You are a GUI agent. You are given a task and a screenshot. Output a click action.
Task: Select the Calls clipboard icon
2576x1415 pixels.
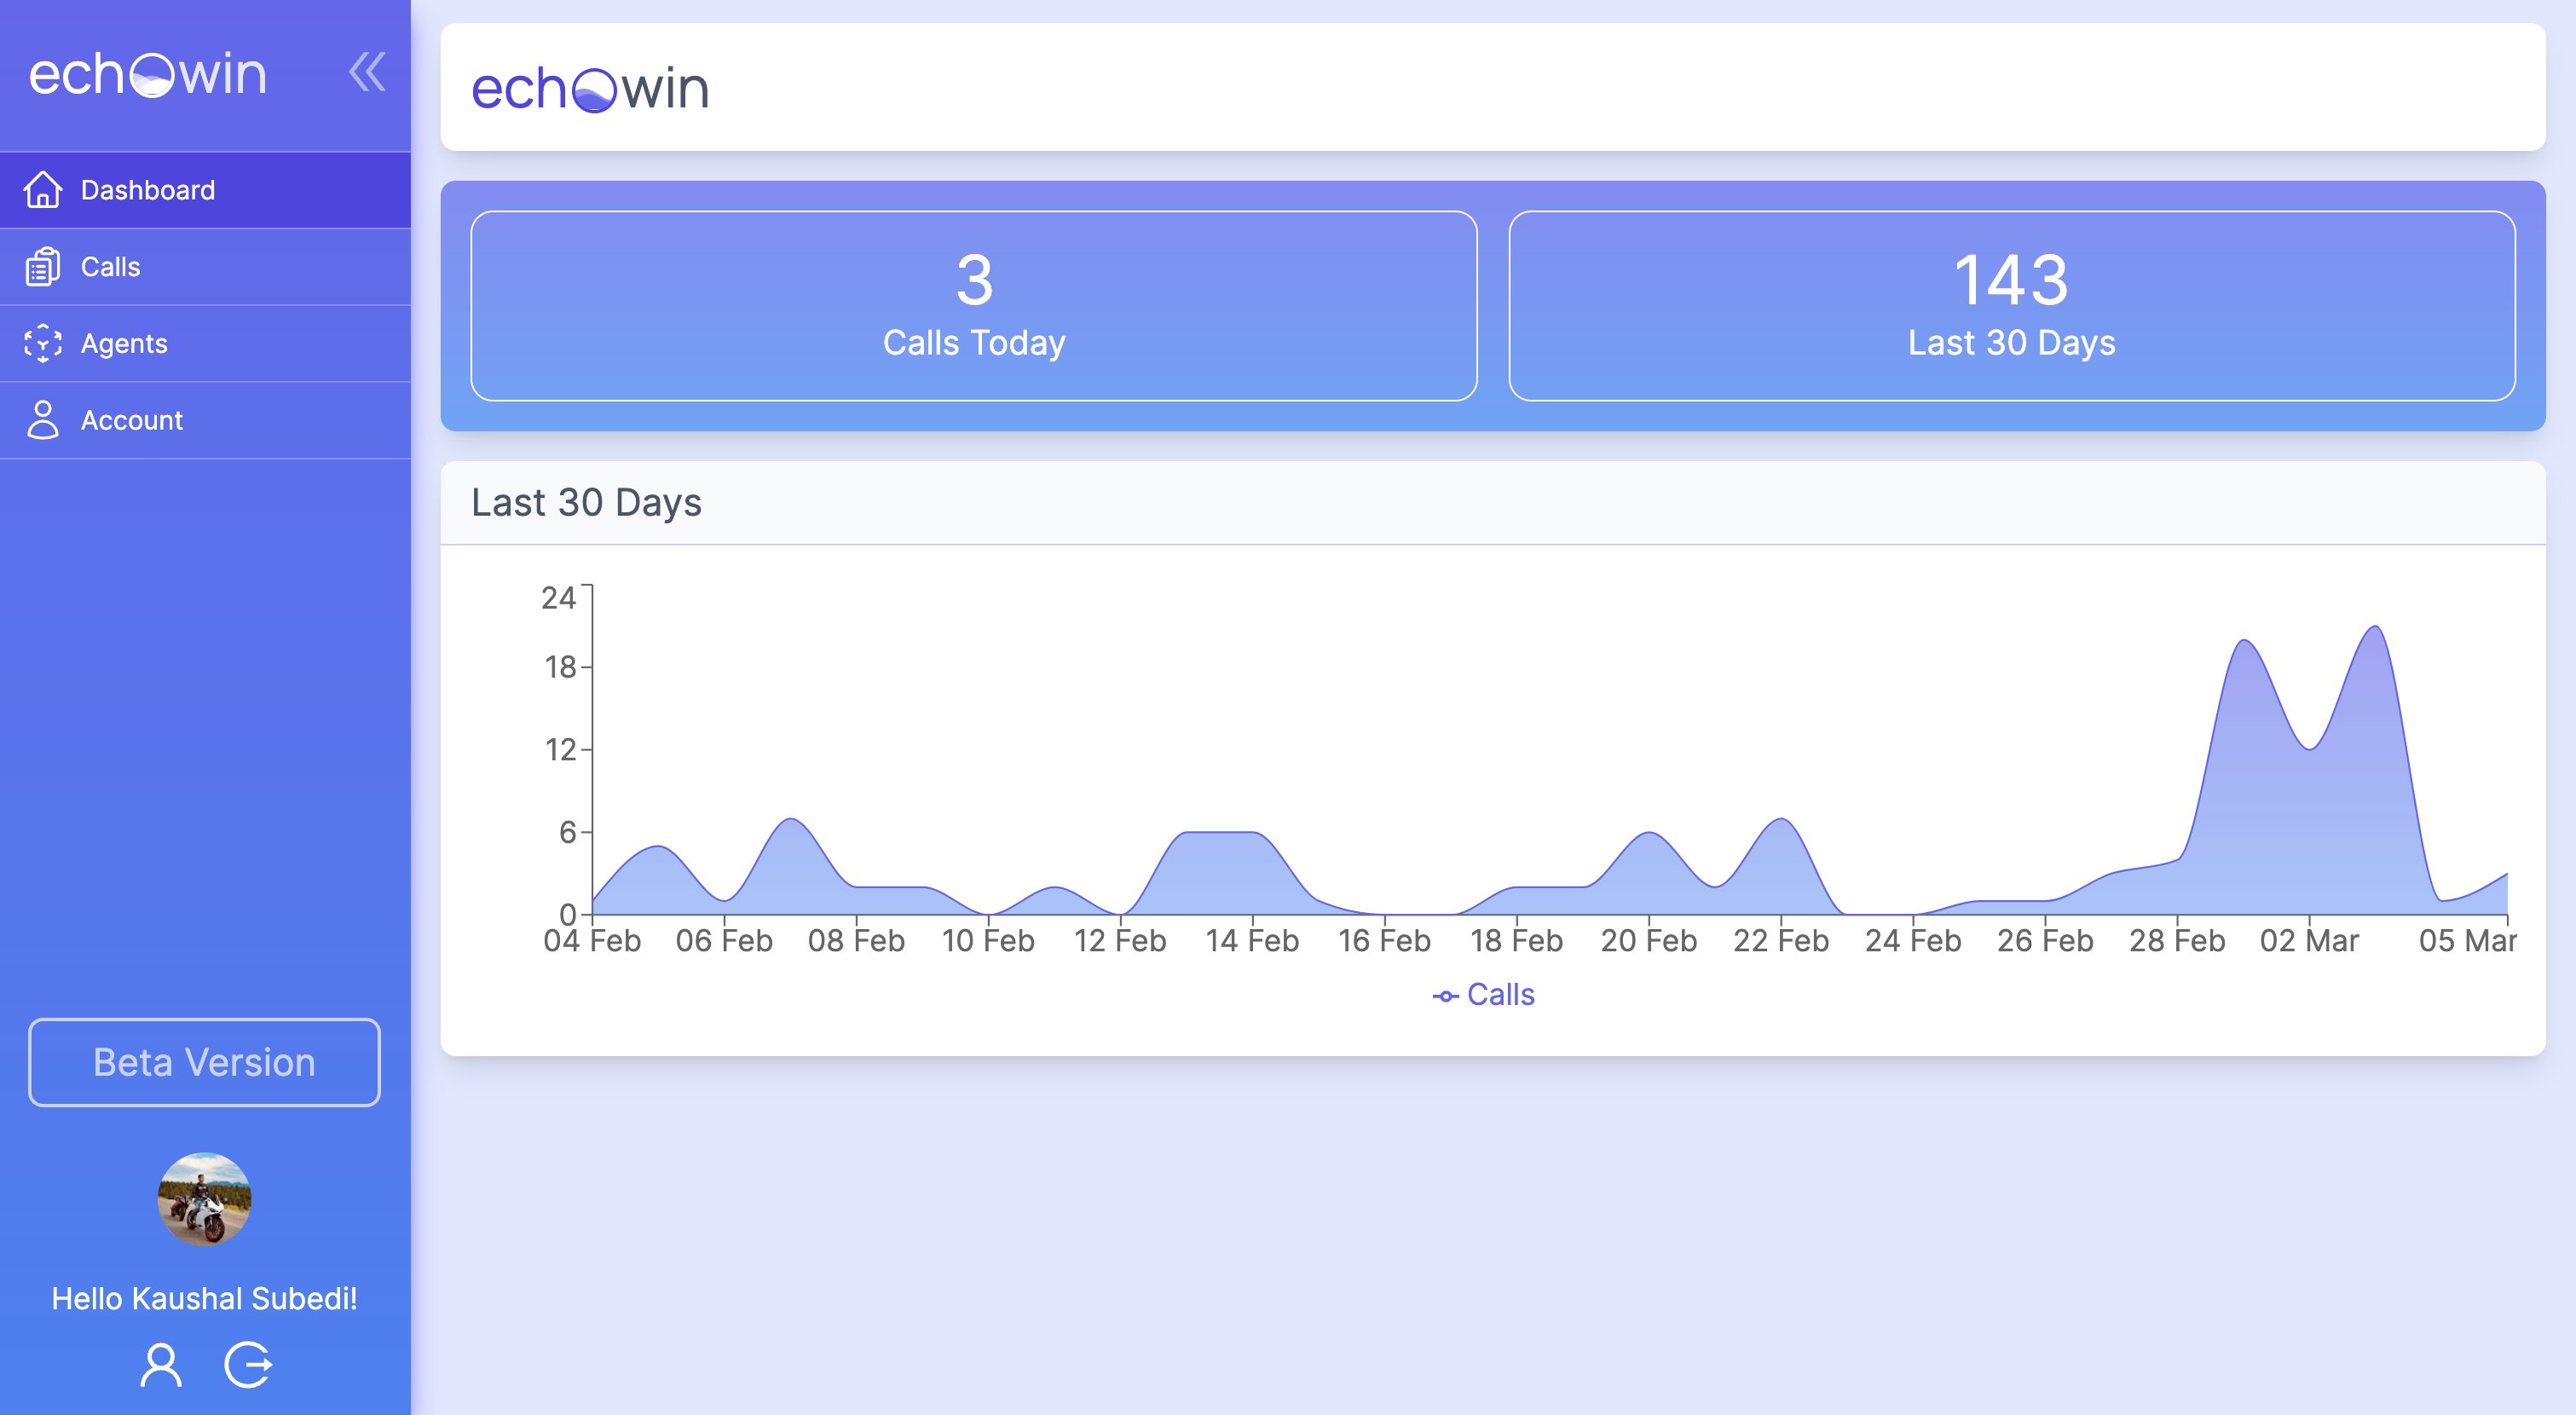[x=43, y=266]
